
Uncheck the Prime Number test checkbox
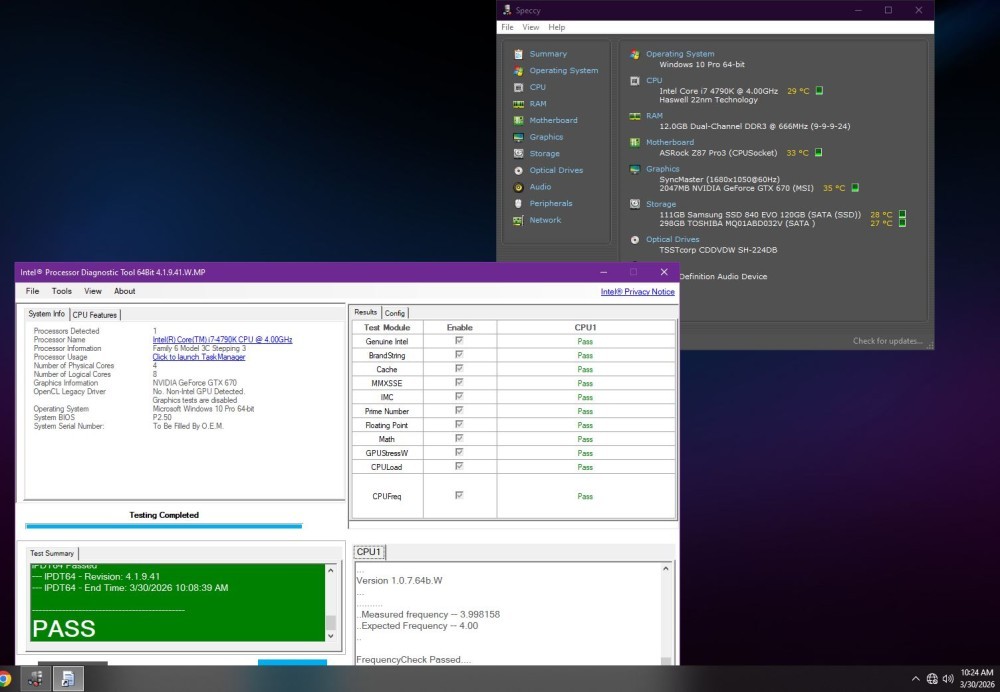coord(459,411)
